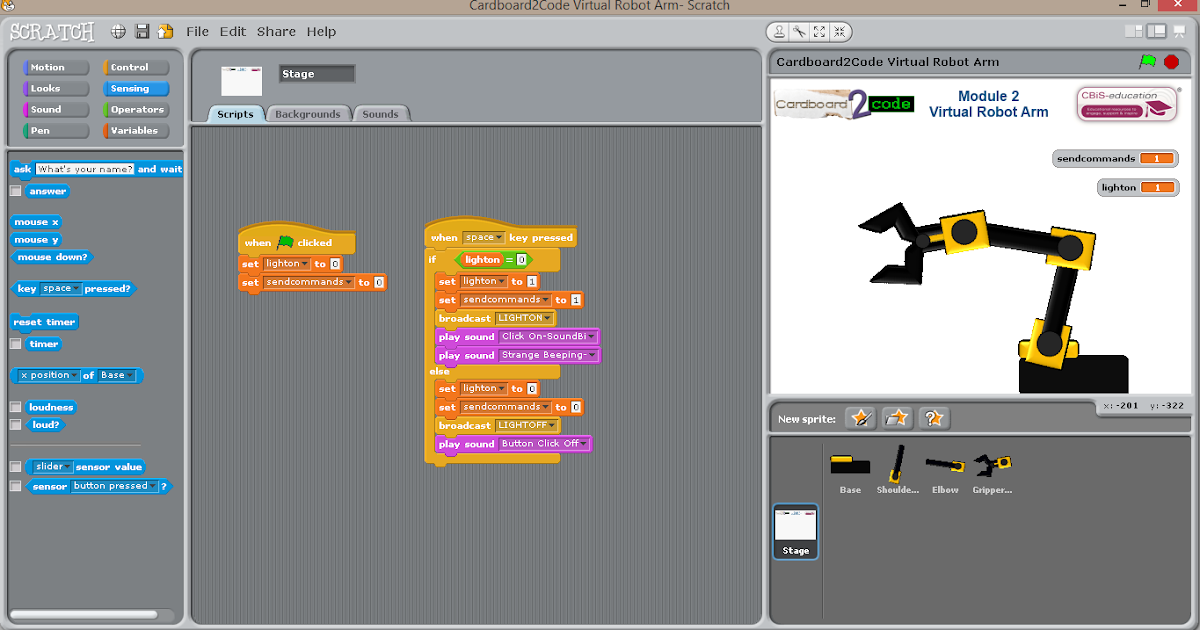
Task: Switch to the Backgrounds tab
Action: coord(308,114)
